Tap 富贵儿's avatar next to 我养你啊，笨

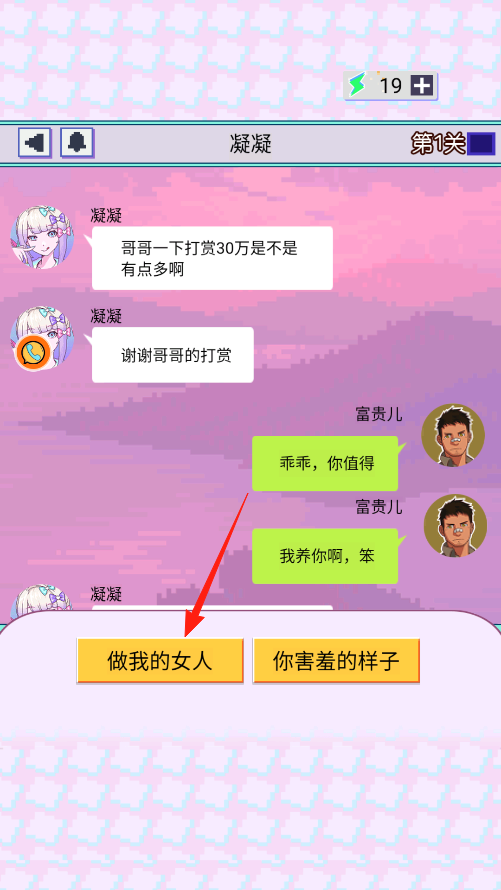[x=455, y=526]
